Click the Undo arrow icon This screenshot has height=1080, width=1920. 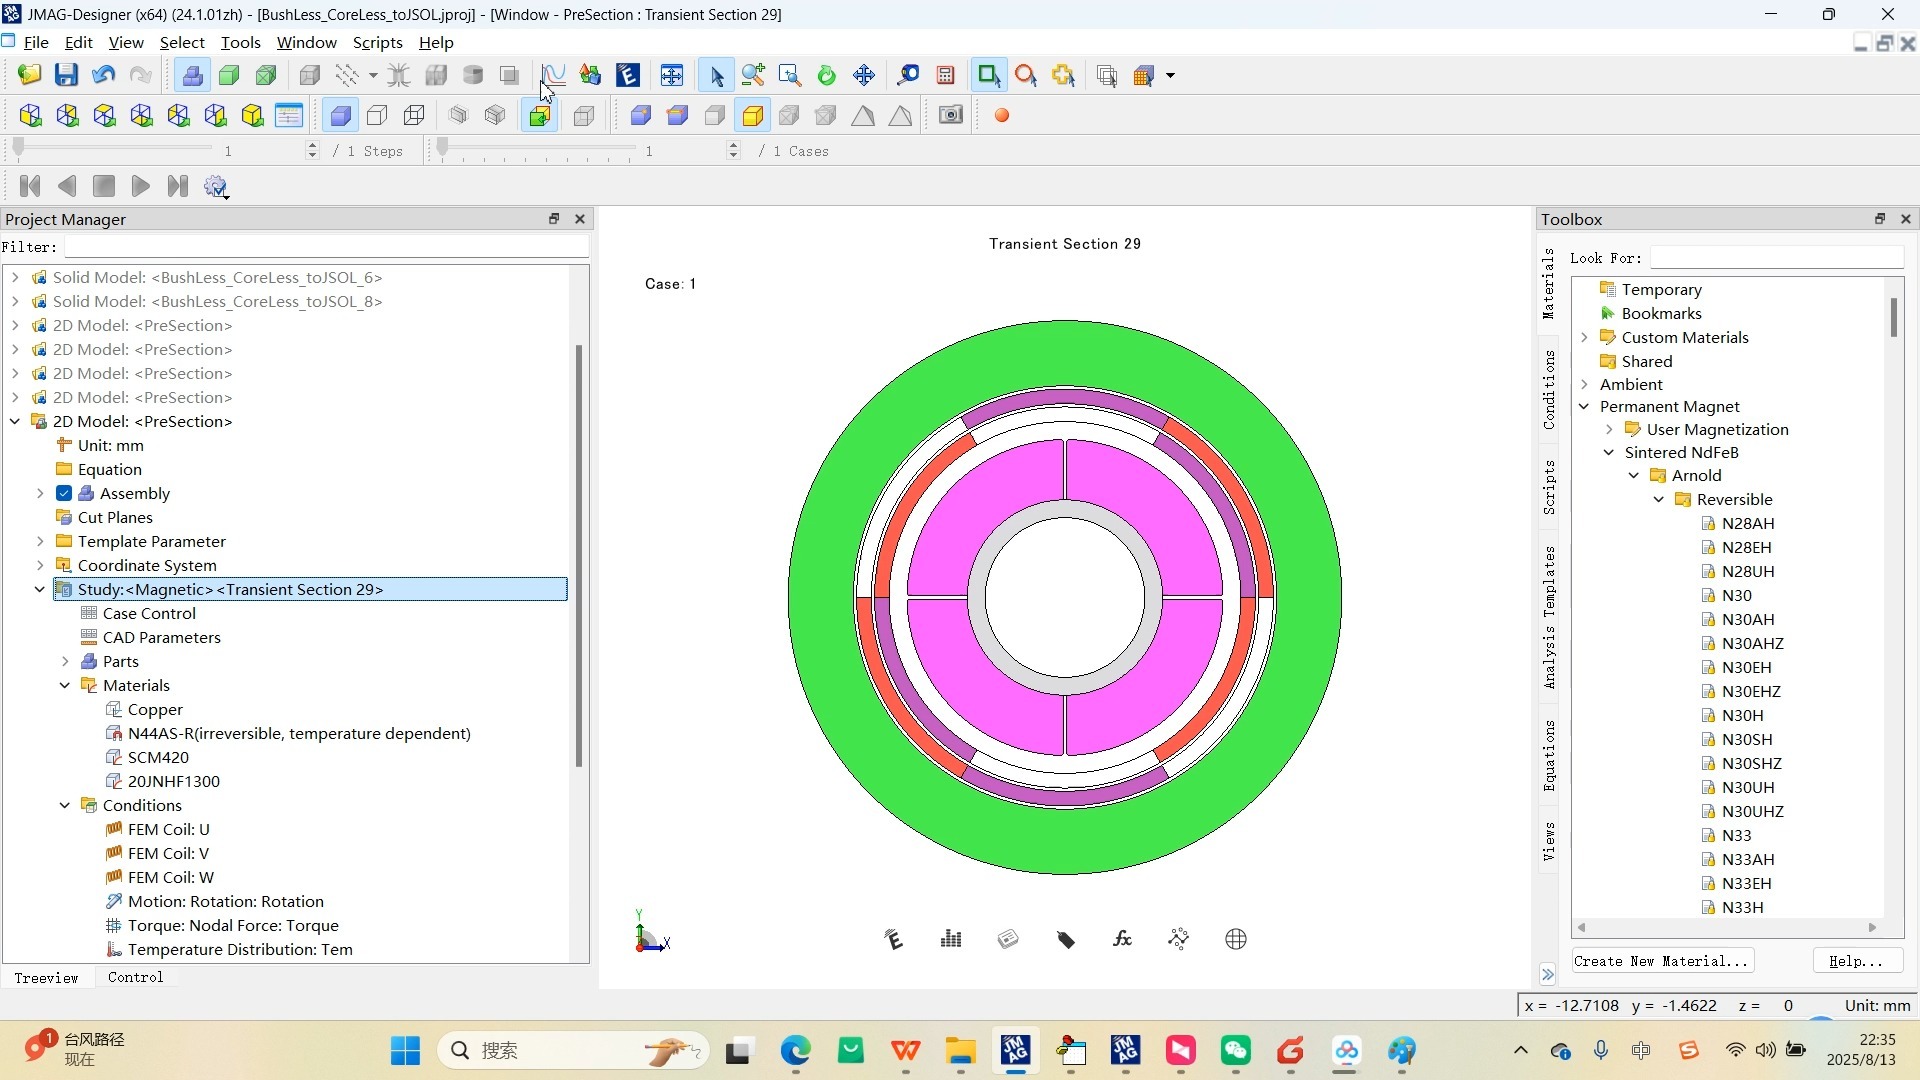103,75
